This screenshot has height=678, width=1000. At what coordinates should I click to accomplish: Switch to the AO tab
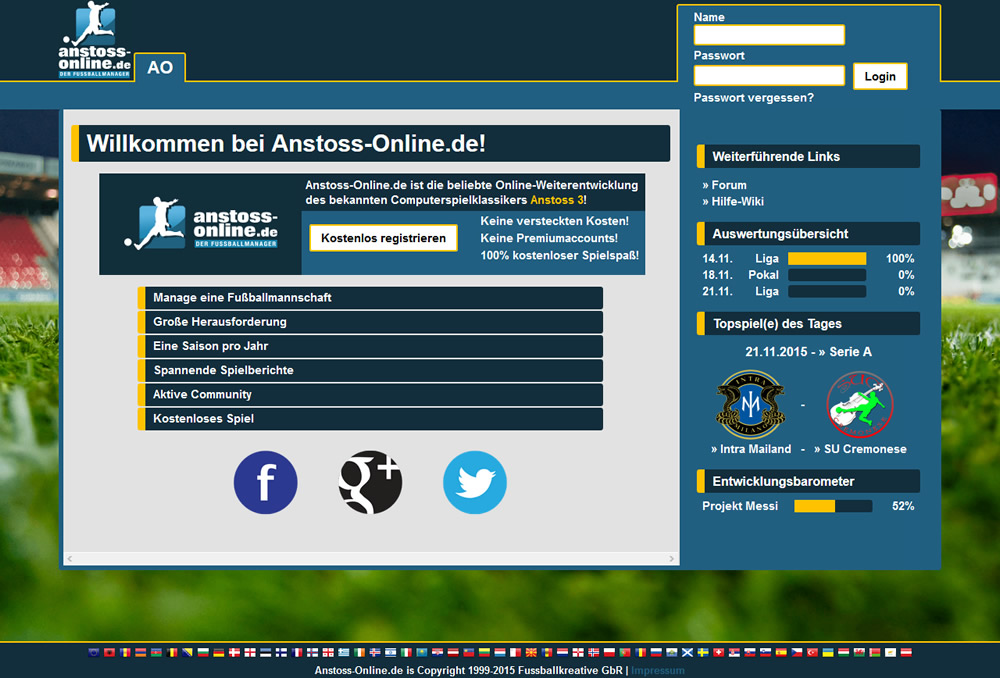pyautogui.click(x=160, y=67)
